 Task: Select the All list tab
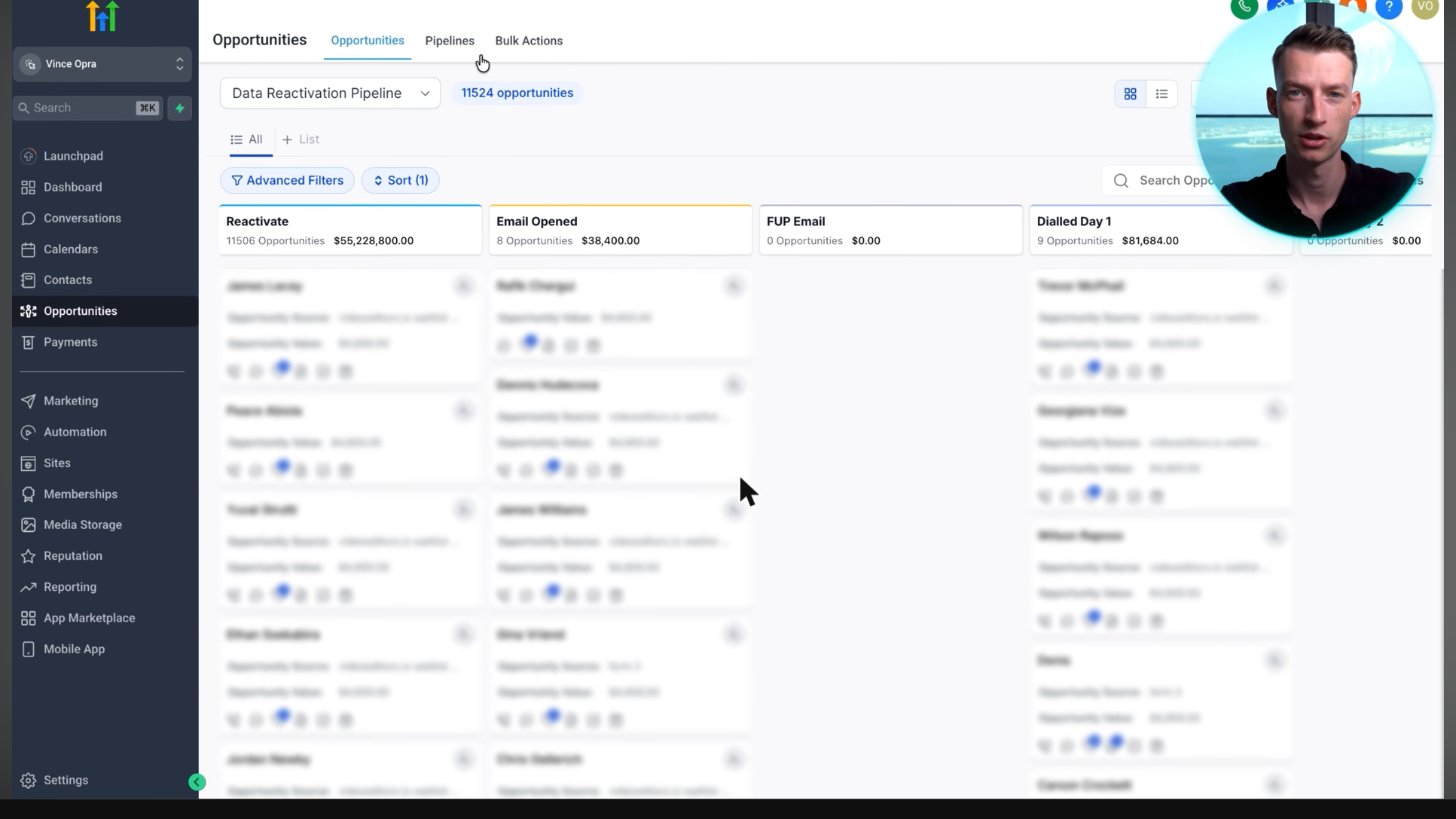click(247, 139)
